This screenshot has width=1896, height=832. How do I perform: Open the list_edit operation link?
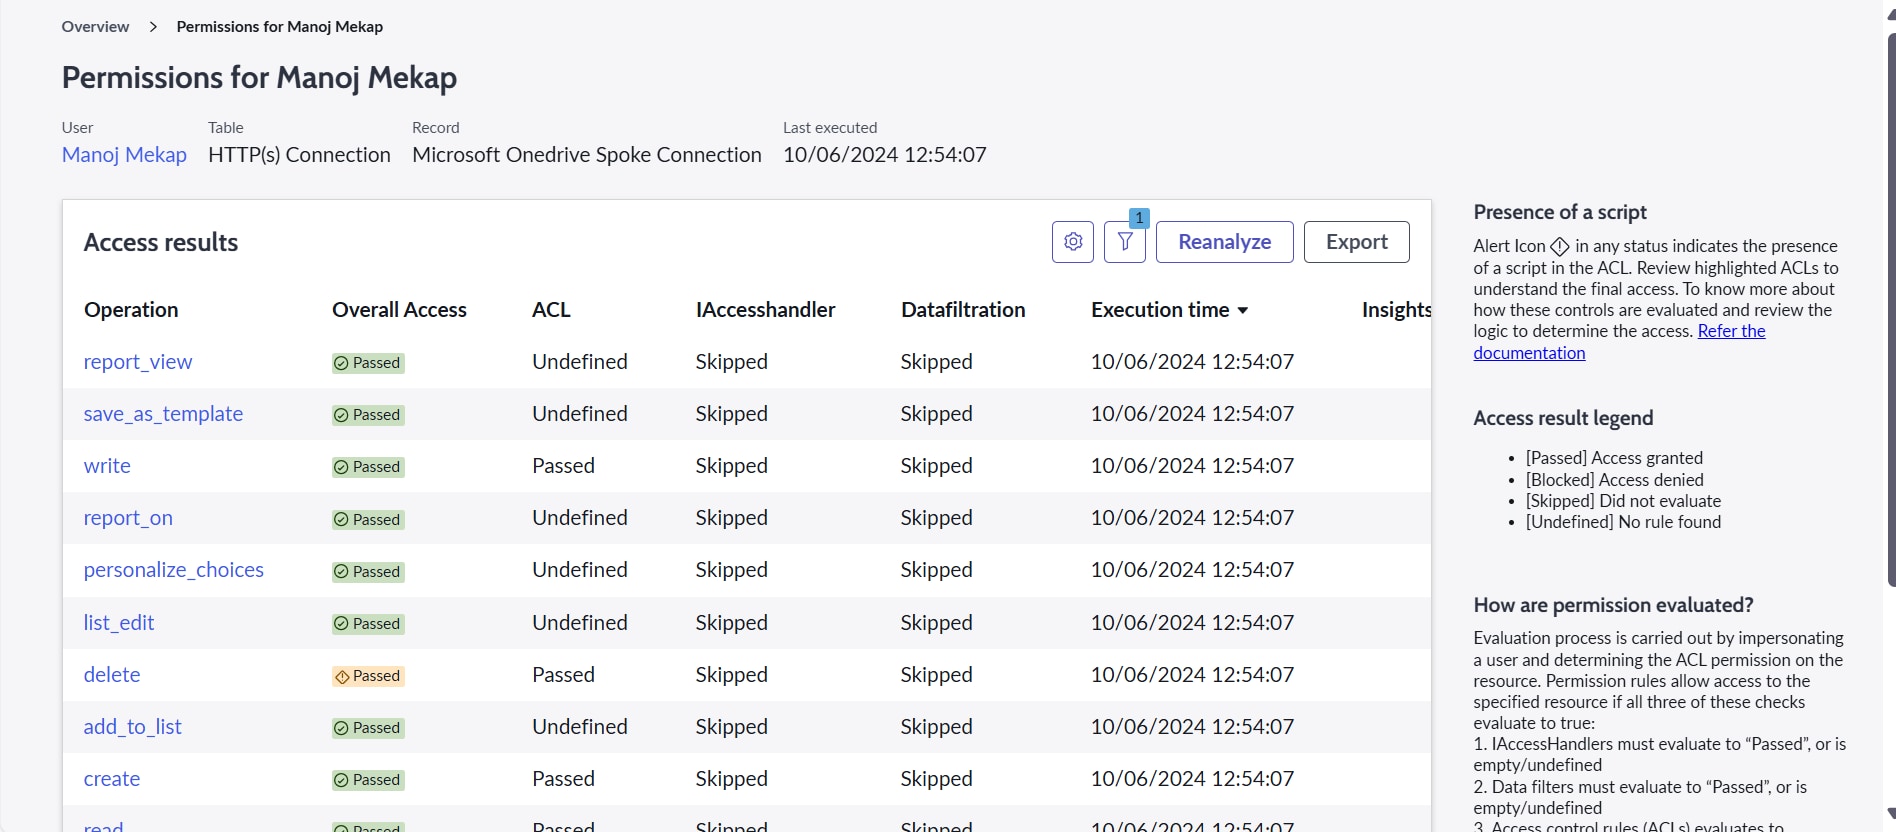coord(119,623)
